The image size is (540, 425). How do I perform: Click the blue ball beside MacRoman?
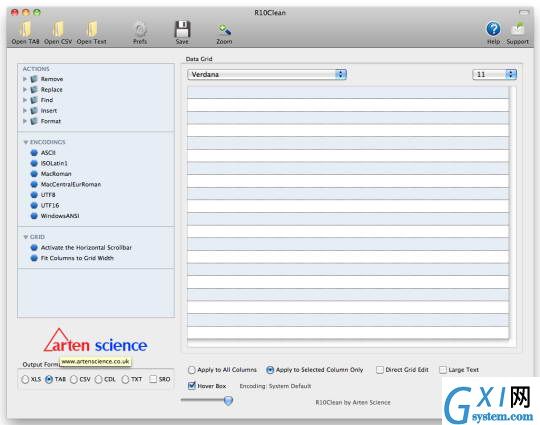(34, 174)
